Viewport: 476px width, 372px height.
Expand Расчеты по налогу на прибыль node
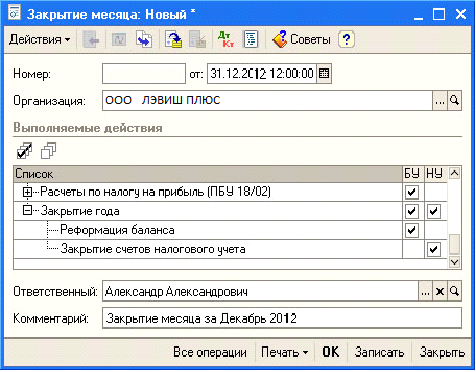click(x=27, y=192)
